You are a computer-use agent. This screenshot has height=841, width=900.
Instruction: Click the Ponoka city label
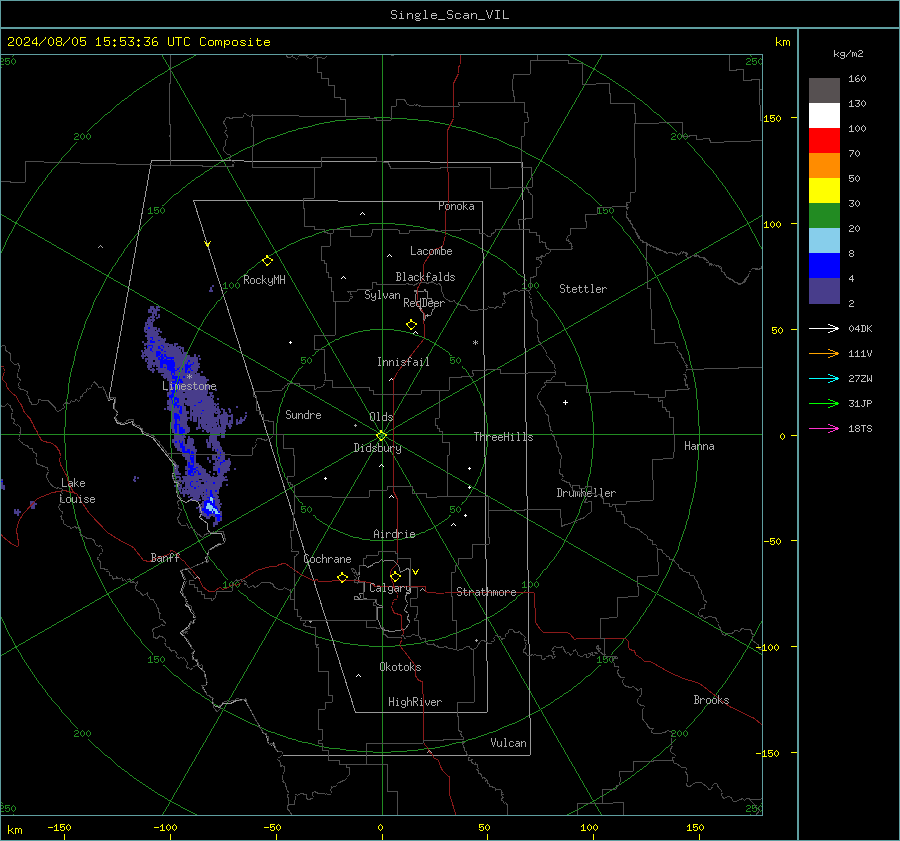(x=456, y=206)
